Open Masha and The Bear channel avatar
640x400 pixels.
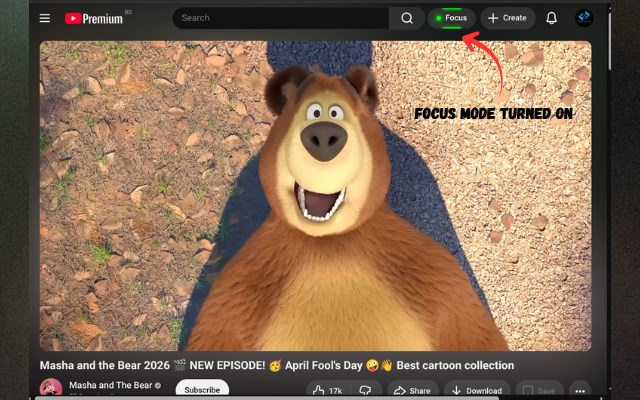[x=51, y=388]
